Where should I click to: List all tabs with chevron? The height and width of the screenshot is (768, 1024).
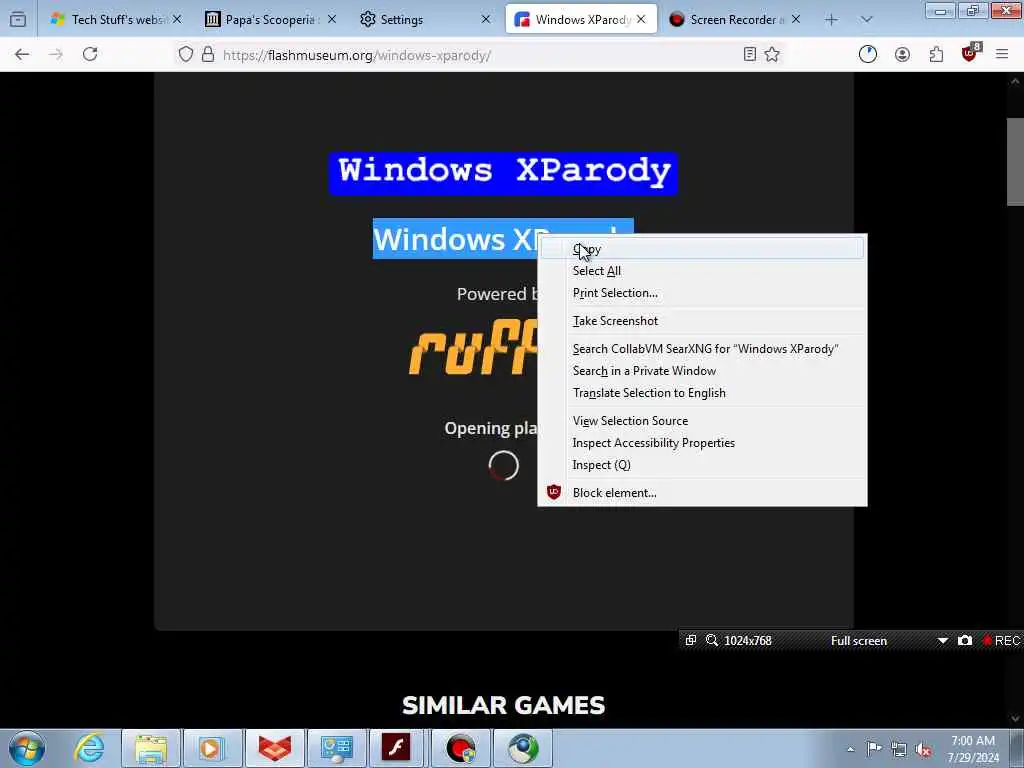tap(866, 20)
